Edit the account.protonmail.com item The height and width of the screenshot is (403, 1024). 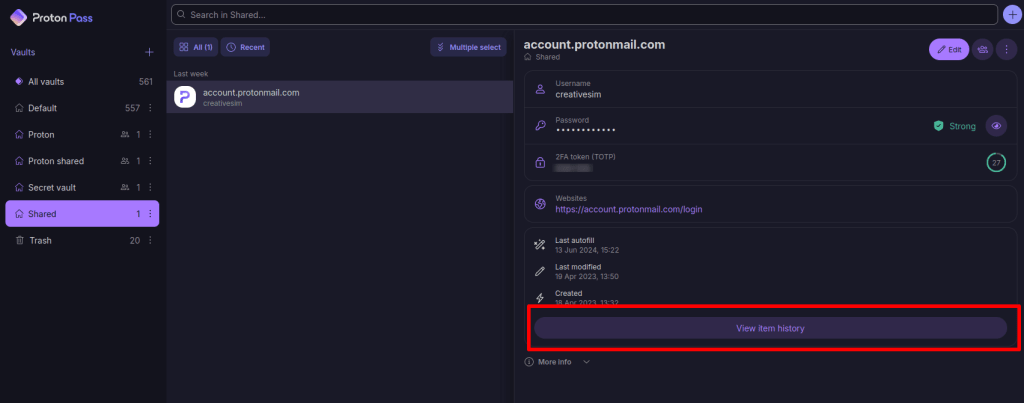point(949,49)
